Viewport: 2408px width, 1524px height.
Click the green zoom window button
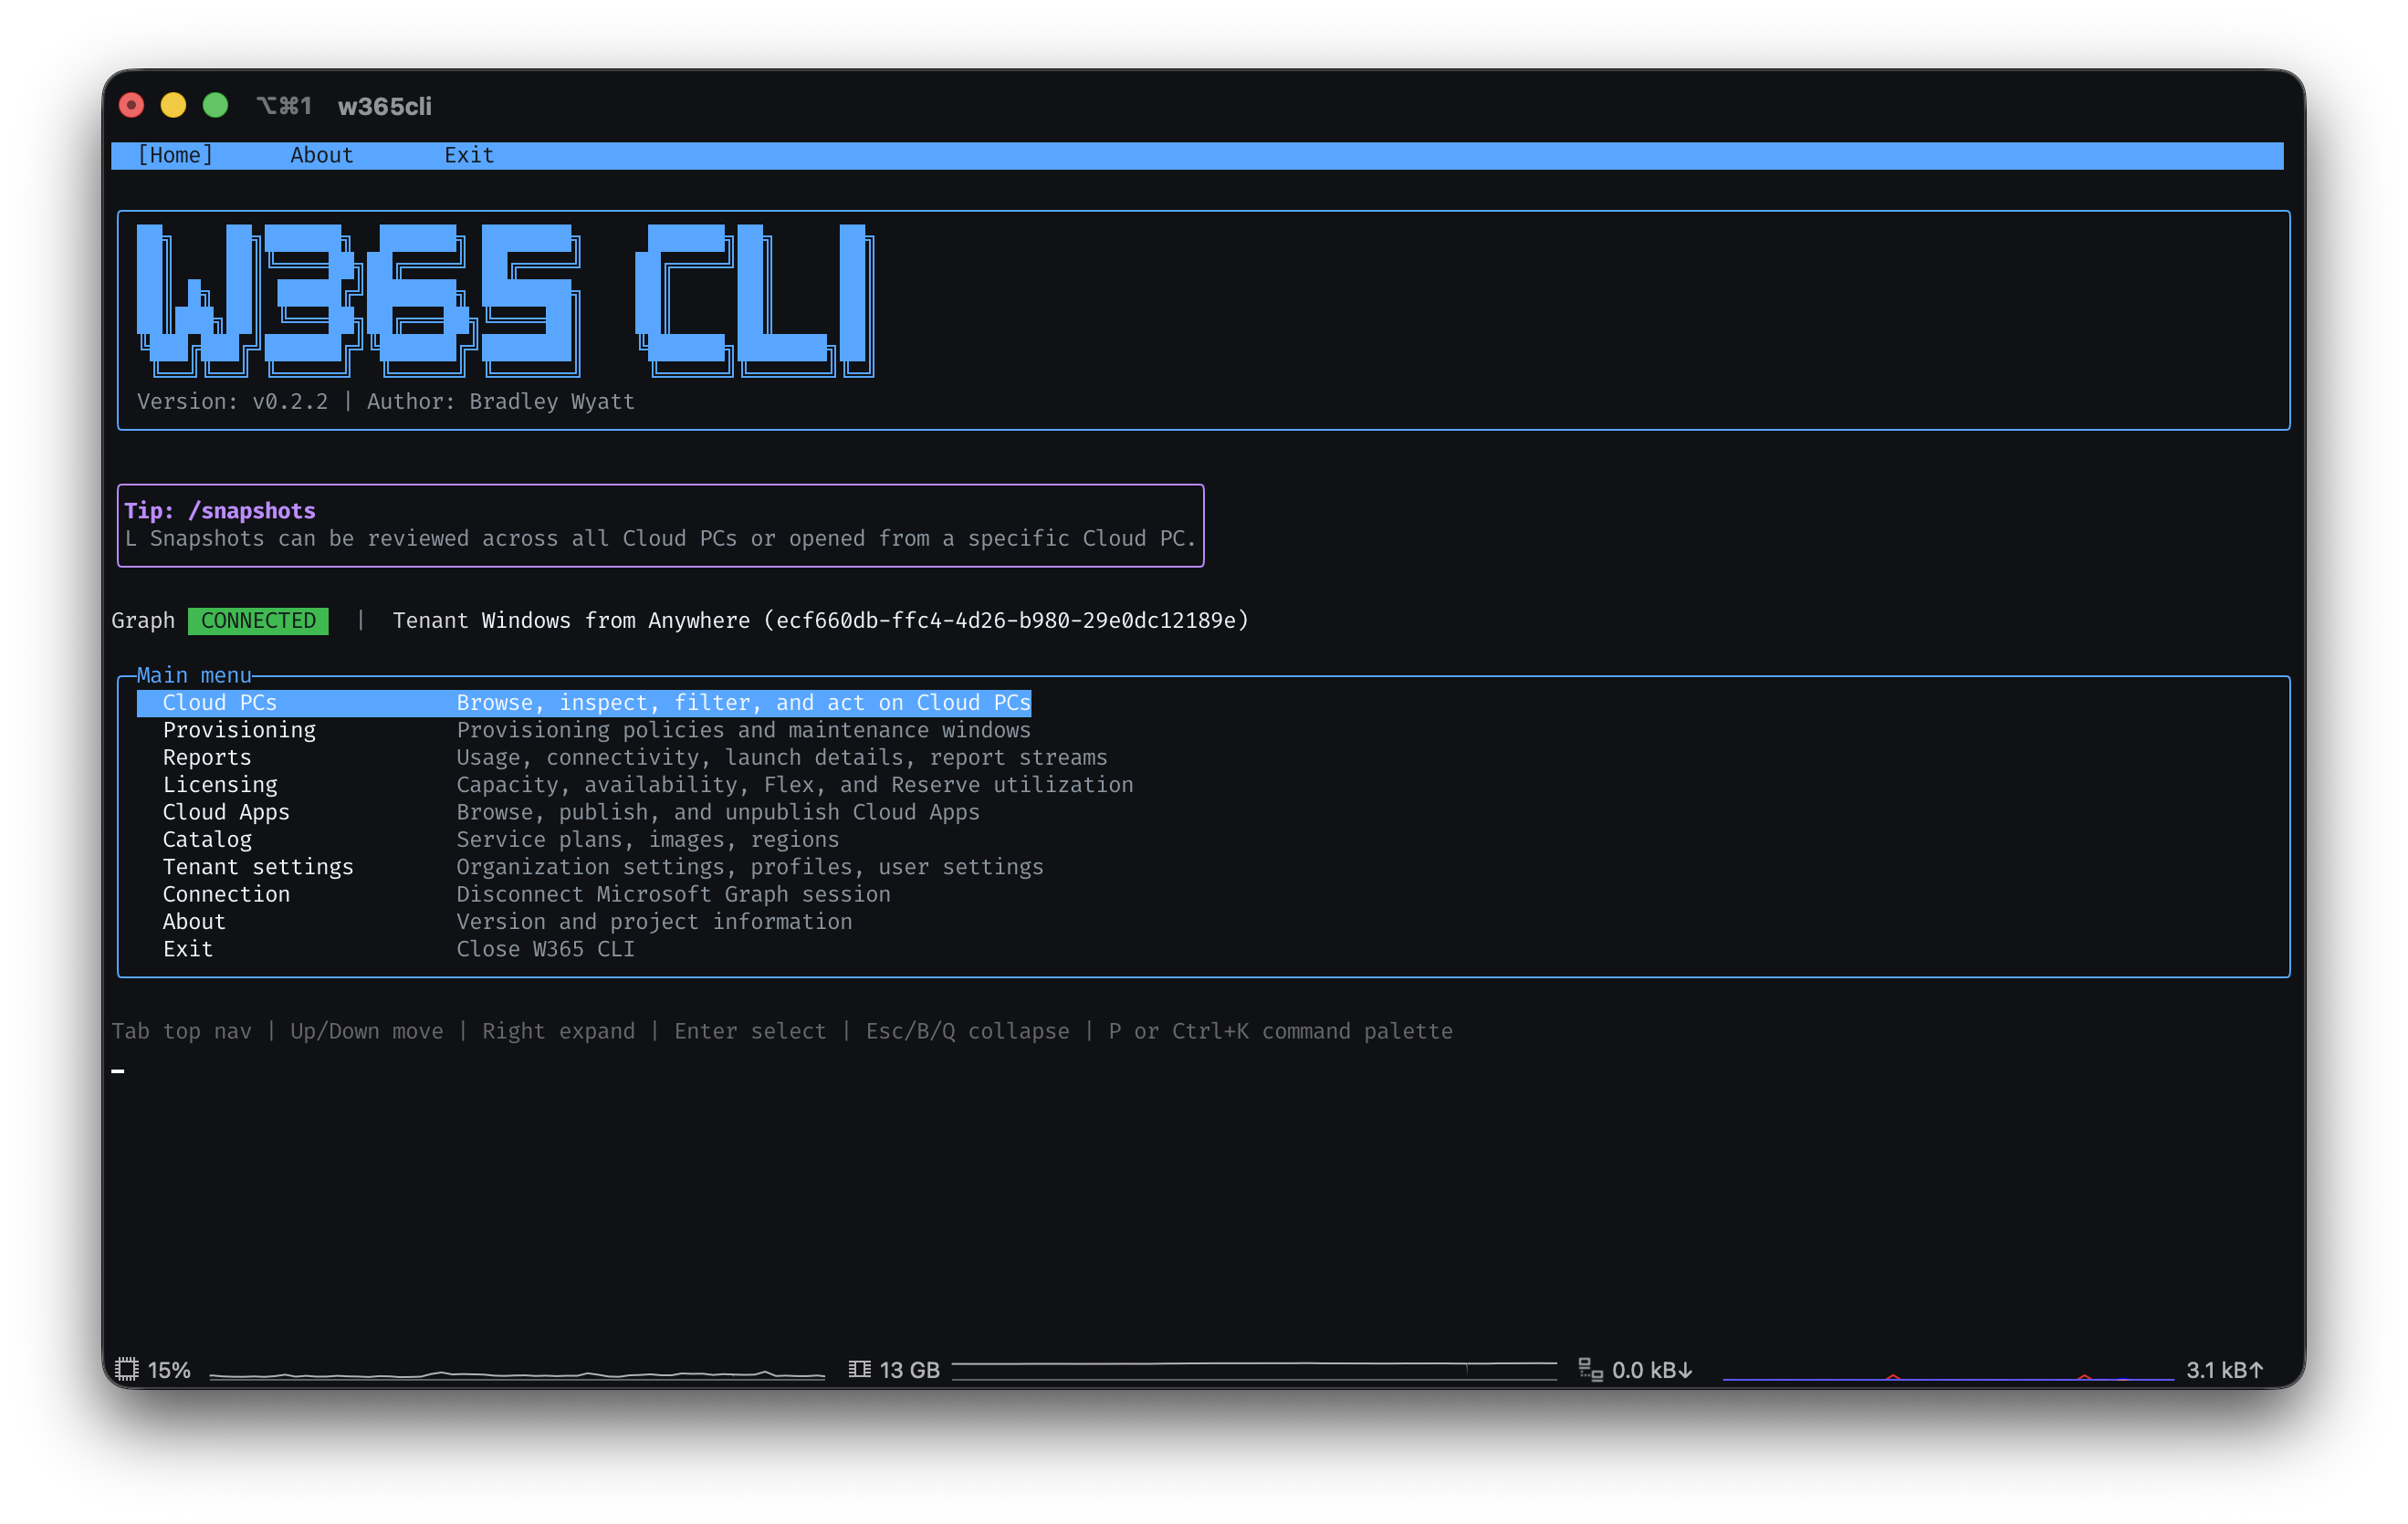tap(216, 105)
